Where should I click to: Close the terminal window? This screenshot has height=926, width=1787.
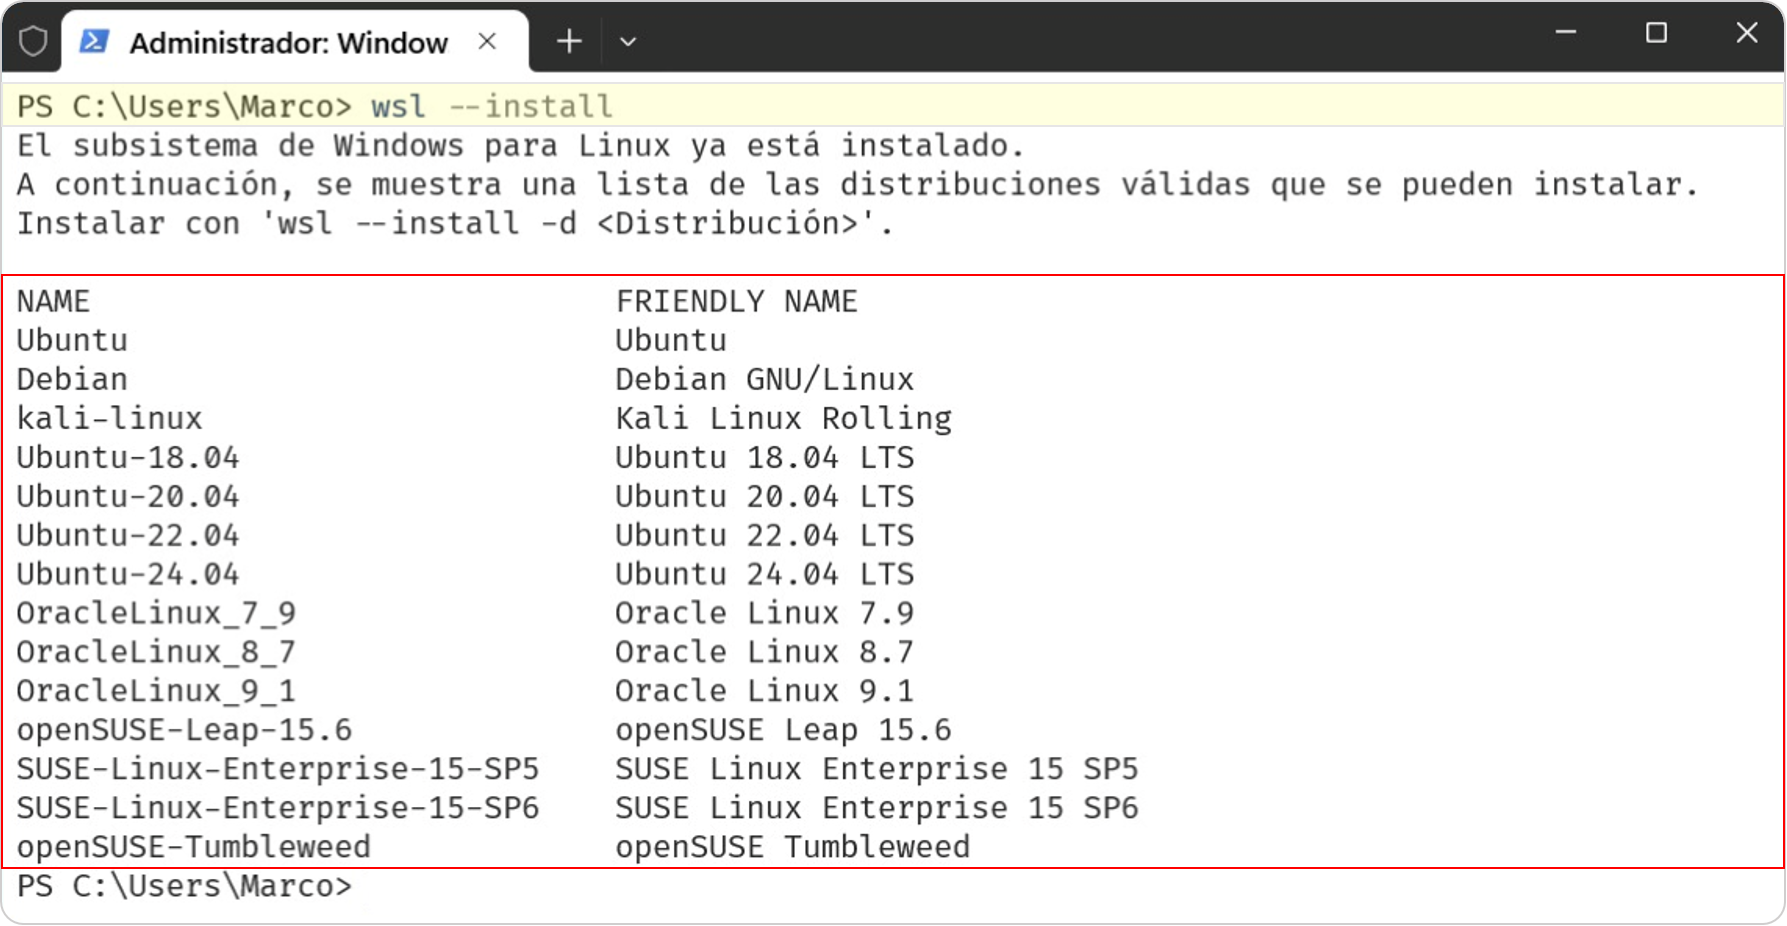click(1746, 33)
